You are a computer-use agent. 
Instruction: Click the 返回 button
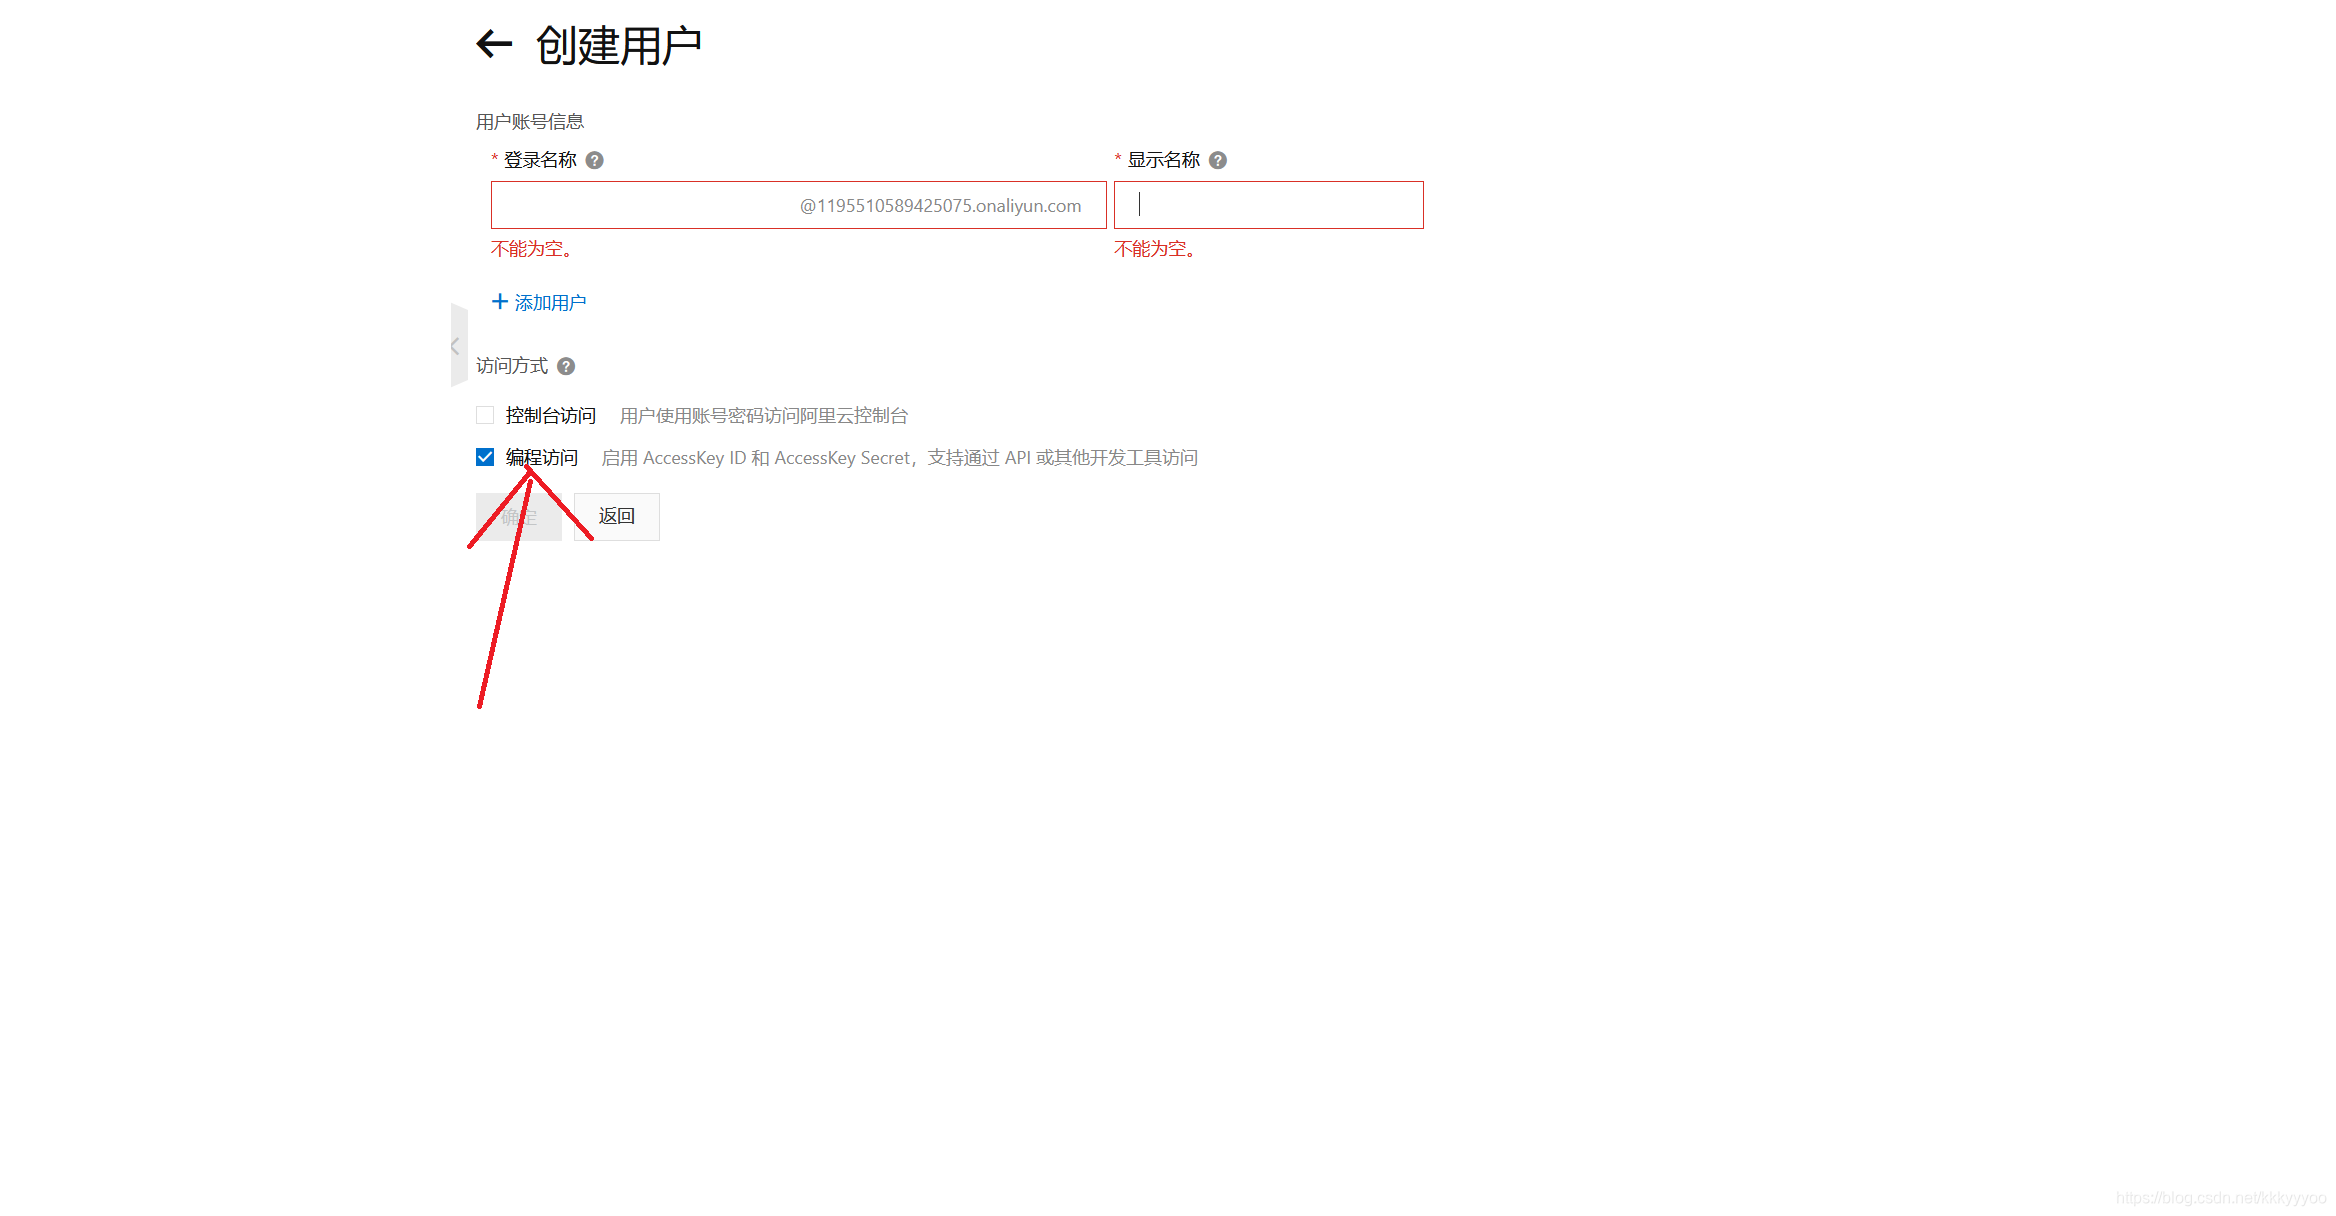click(x=617, y=516)
